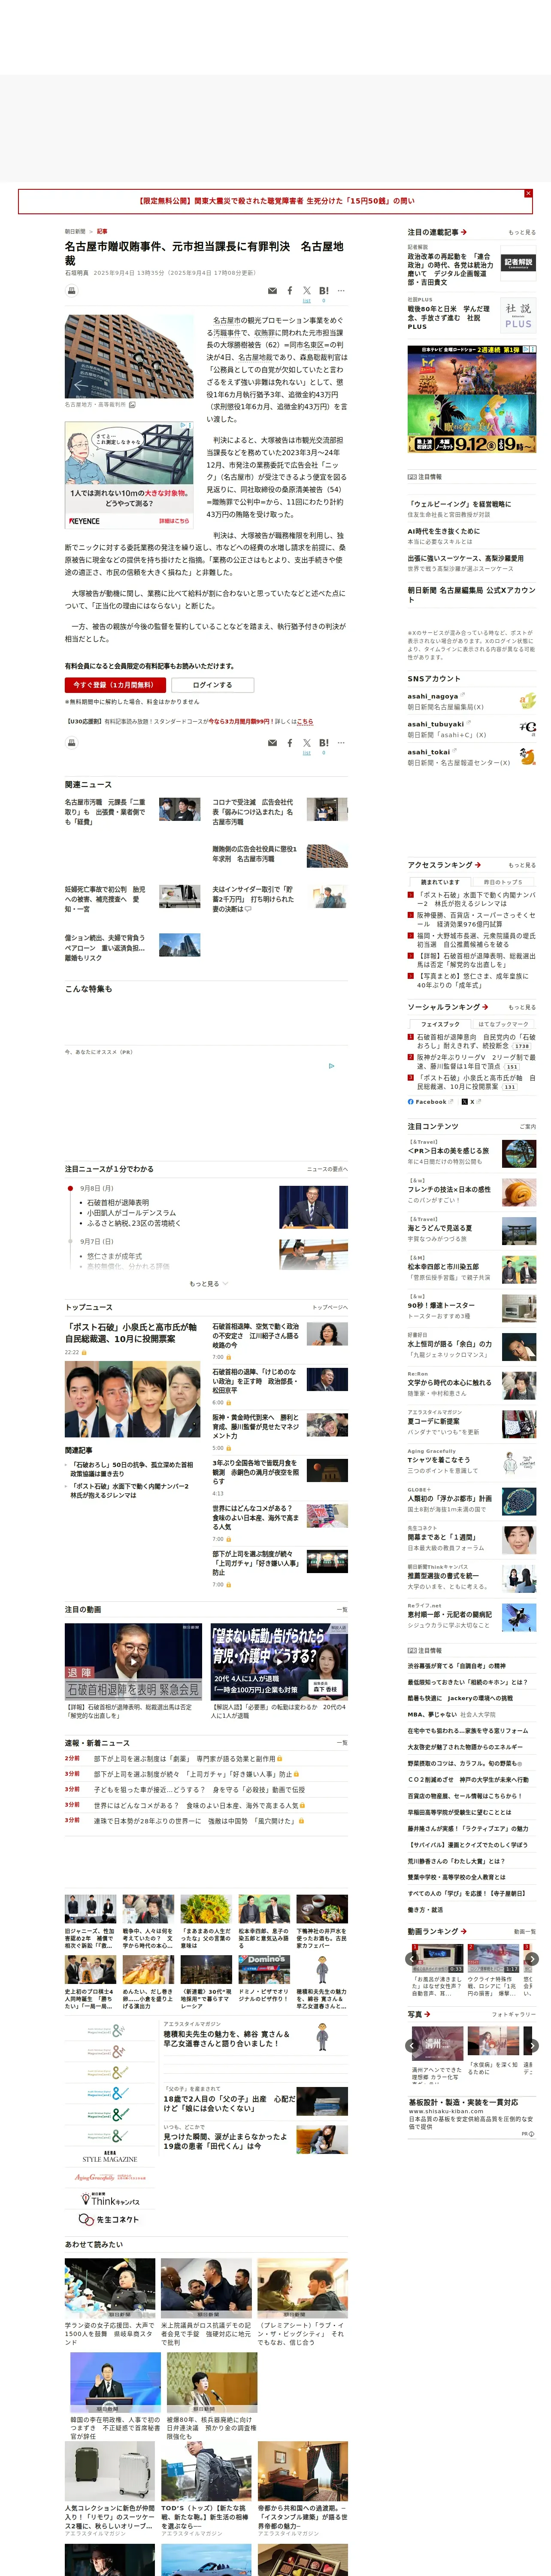The width and height of the screenshot is (551, 2576).
Task: Open 先生コネクト logo link
Action: tap(110, 2220)
